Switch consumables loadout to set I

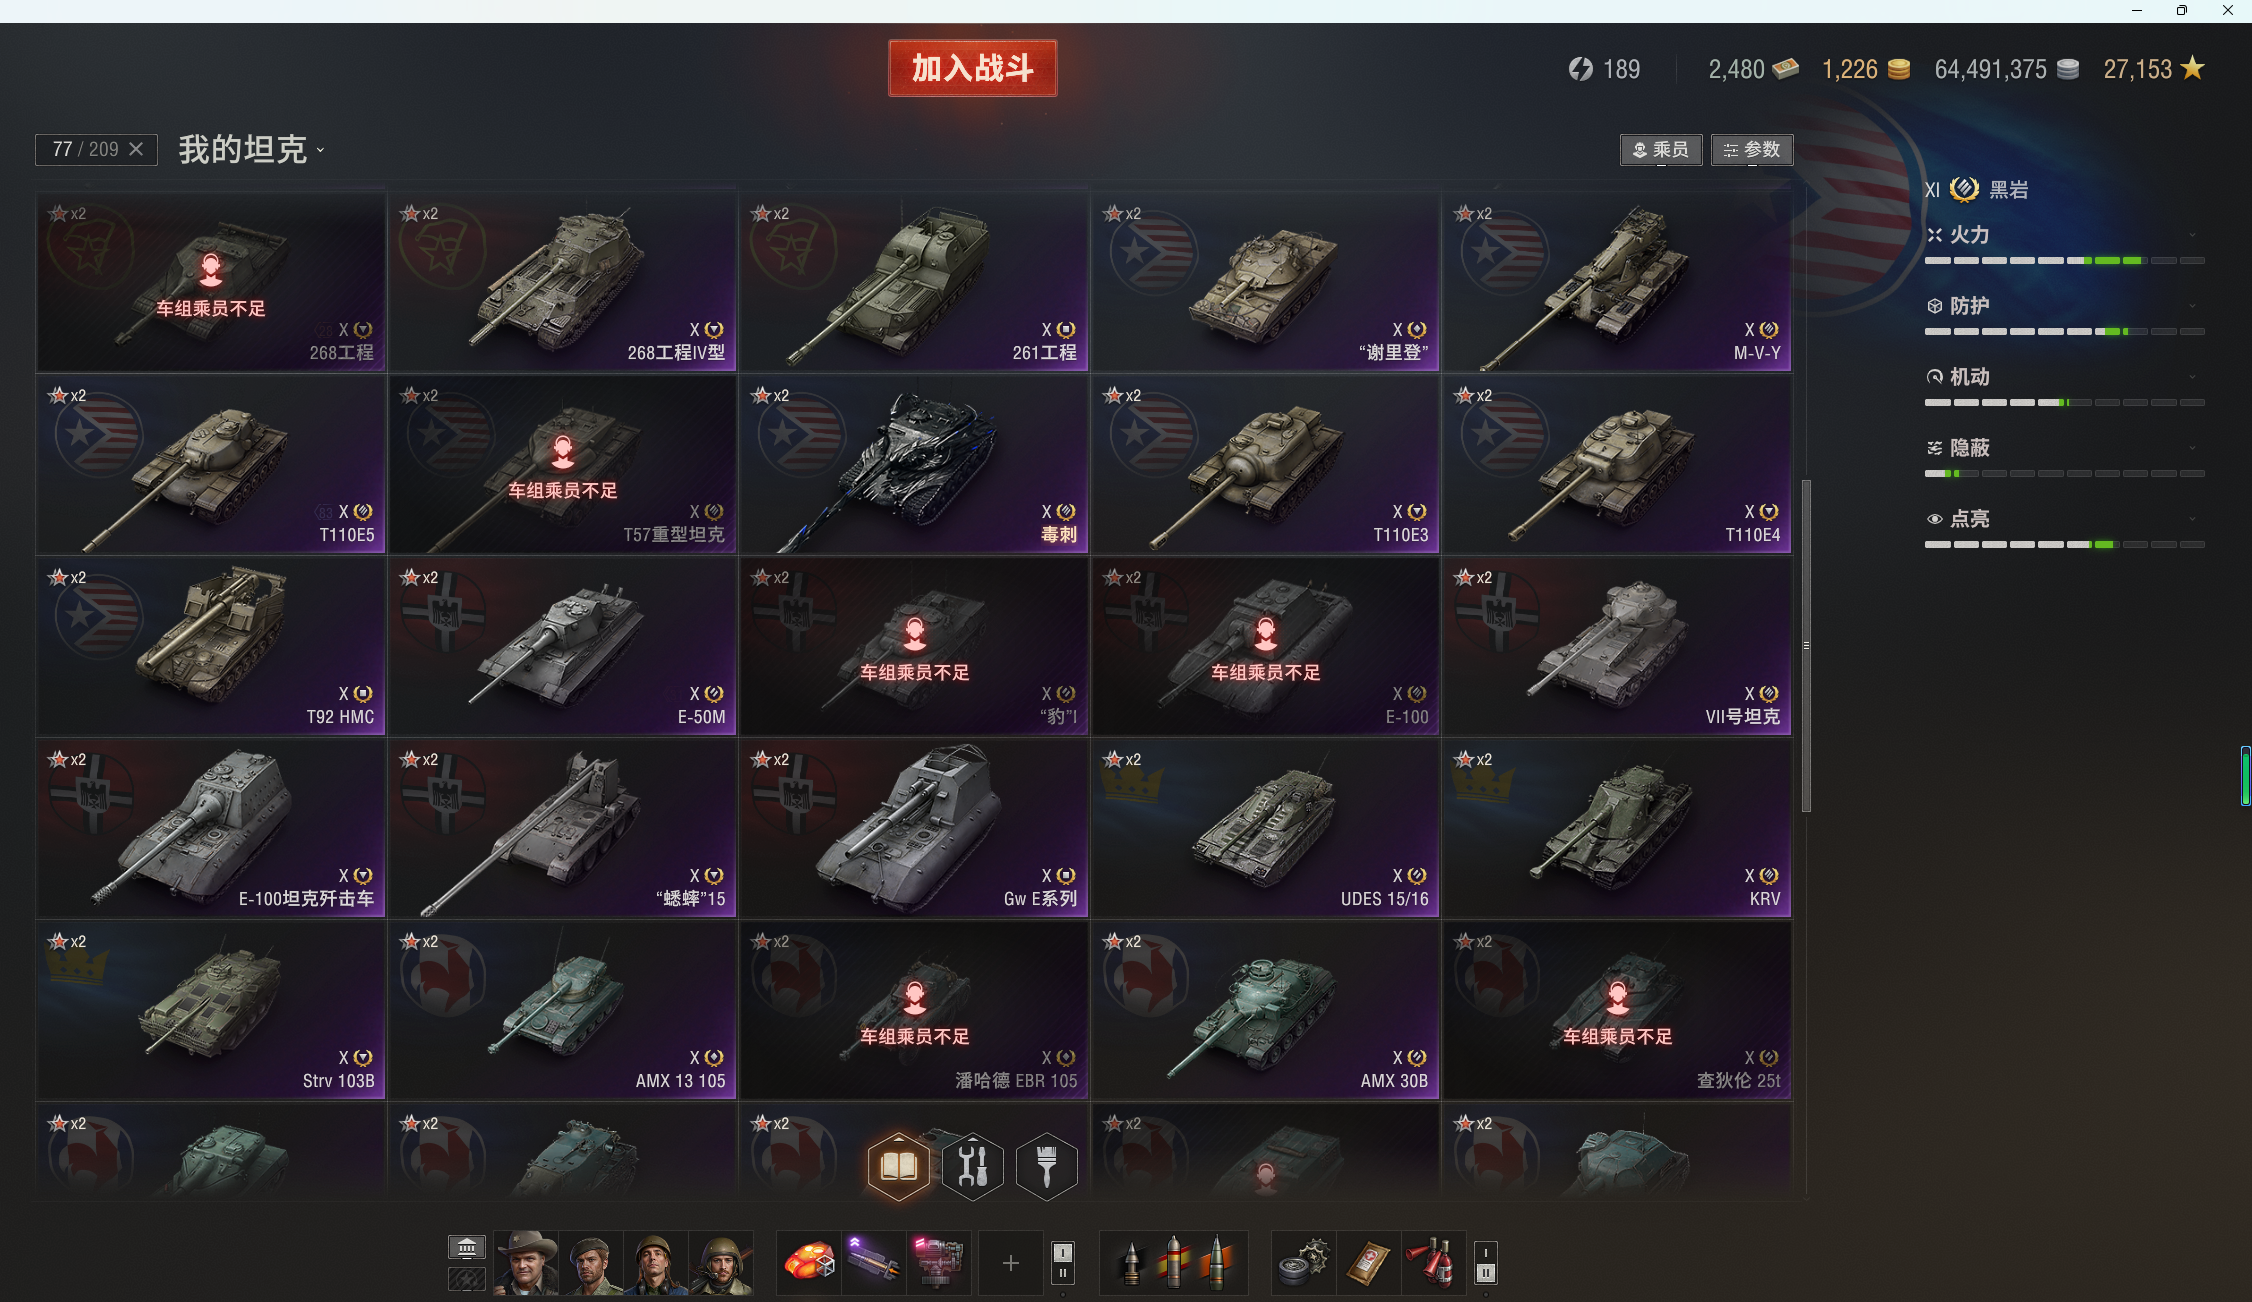[1486, 1252]
